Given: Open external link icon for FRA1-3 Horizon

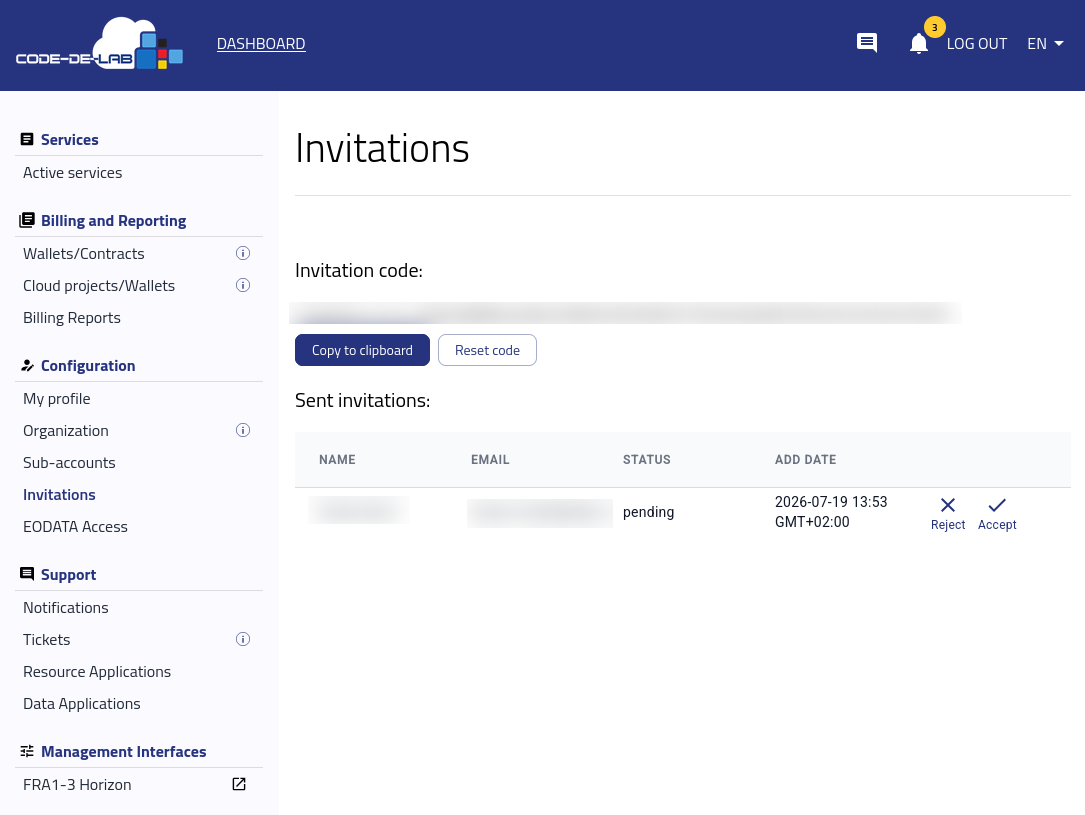Looking at the screenshot, I should pos(239,784).
